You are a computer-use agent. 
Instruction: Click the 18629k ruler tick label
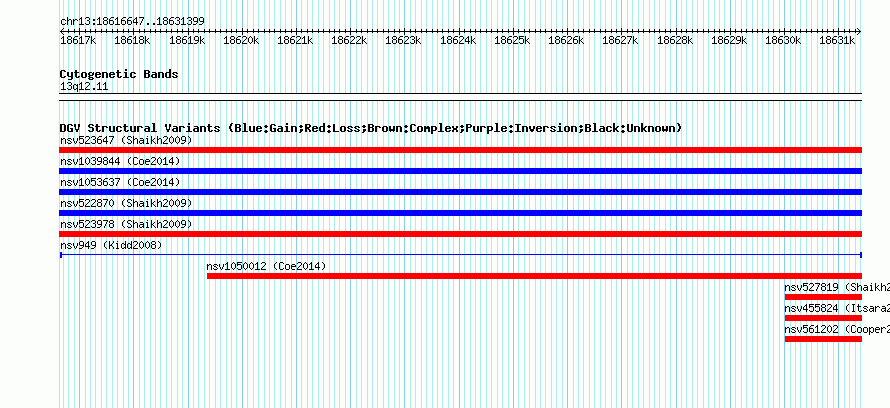tap(729, 40)
